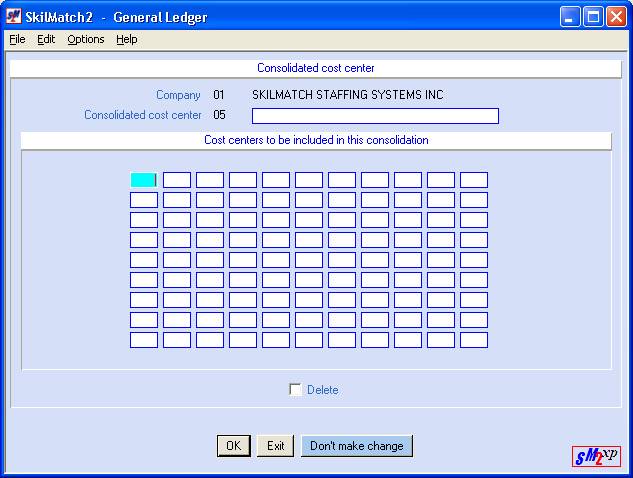Click the sM2xp logo icon
Image resolution: width=633 pixels, height=478 pixels.
pyautogui.click(x=596, y=456)
